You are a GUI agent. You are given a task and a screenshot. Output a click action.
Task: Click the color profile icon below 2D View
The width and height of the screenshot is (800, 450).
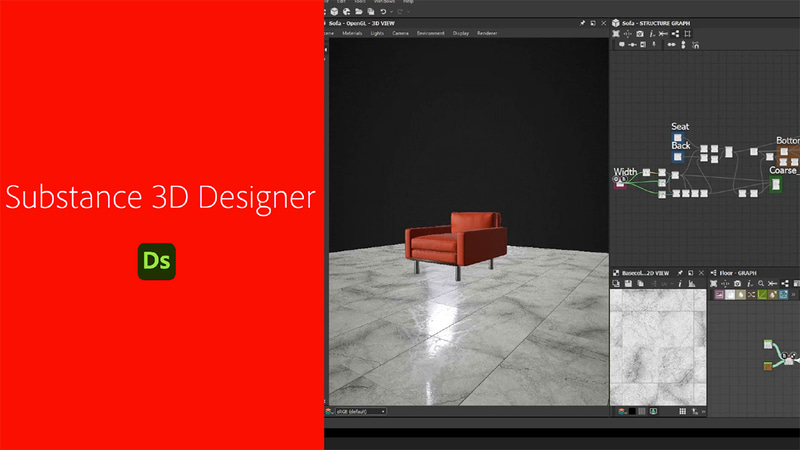[621, 411]
